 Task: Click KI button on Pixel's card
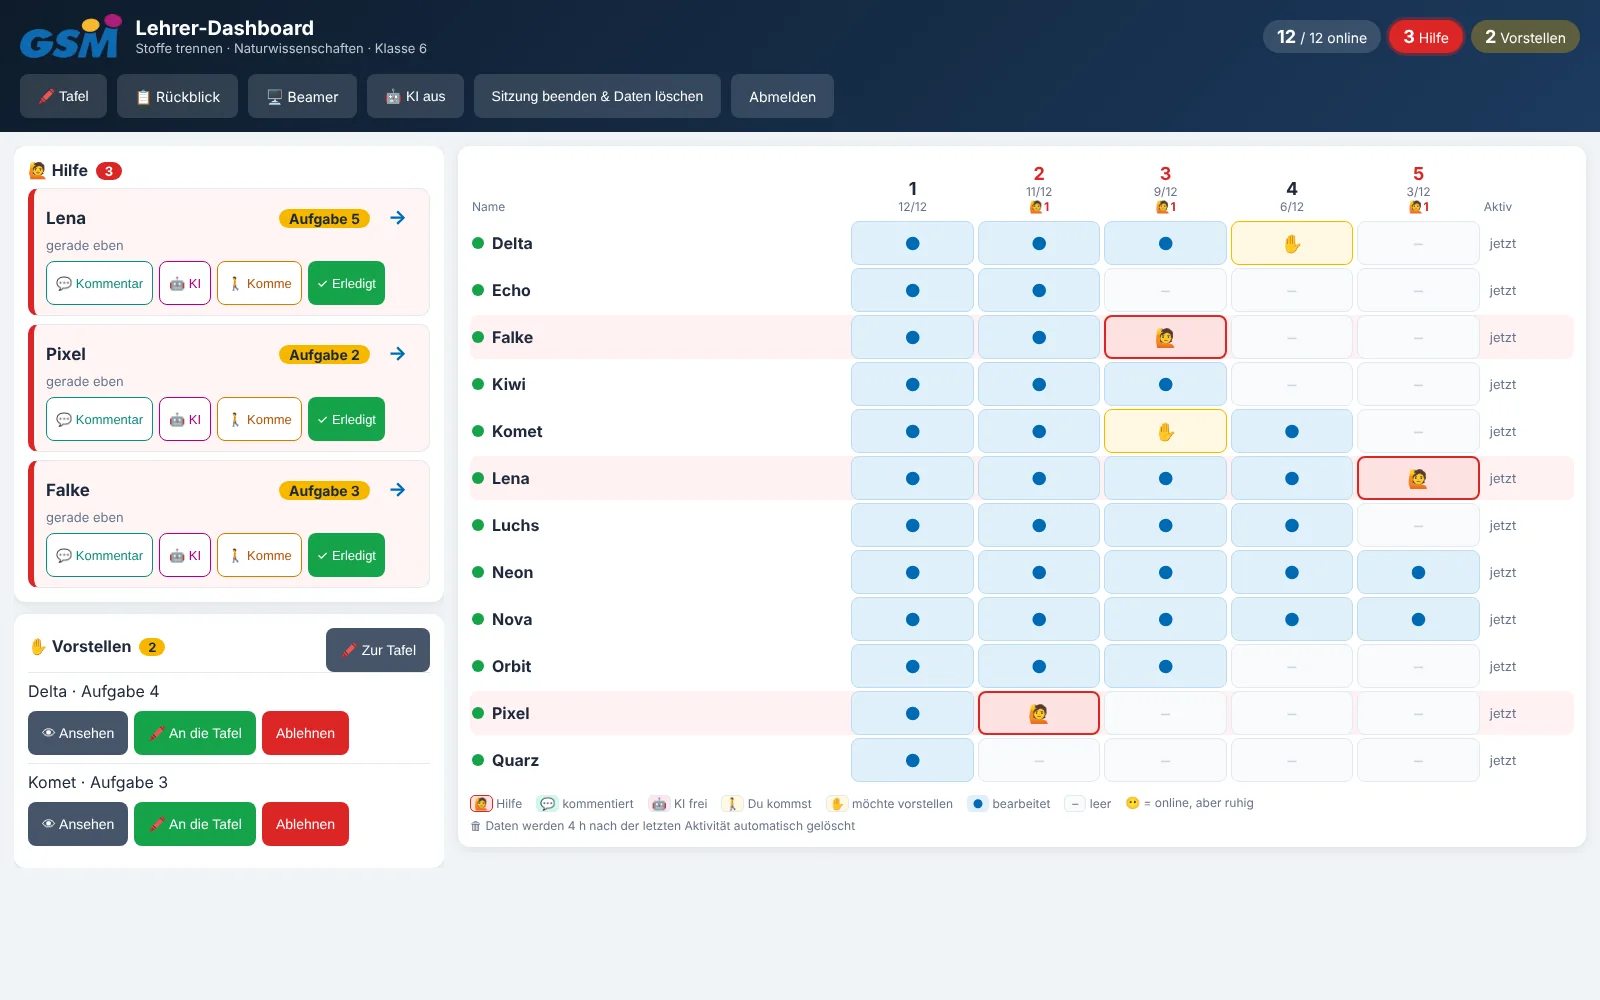pyautogui.click(x=185, y=419)
